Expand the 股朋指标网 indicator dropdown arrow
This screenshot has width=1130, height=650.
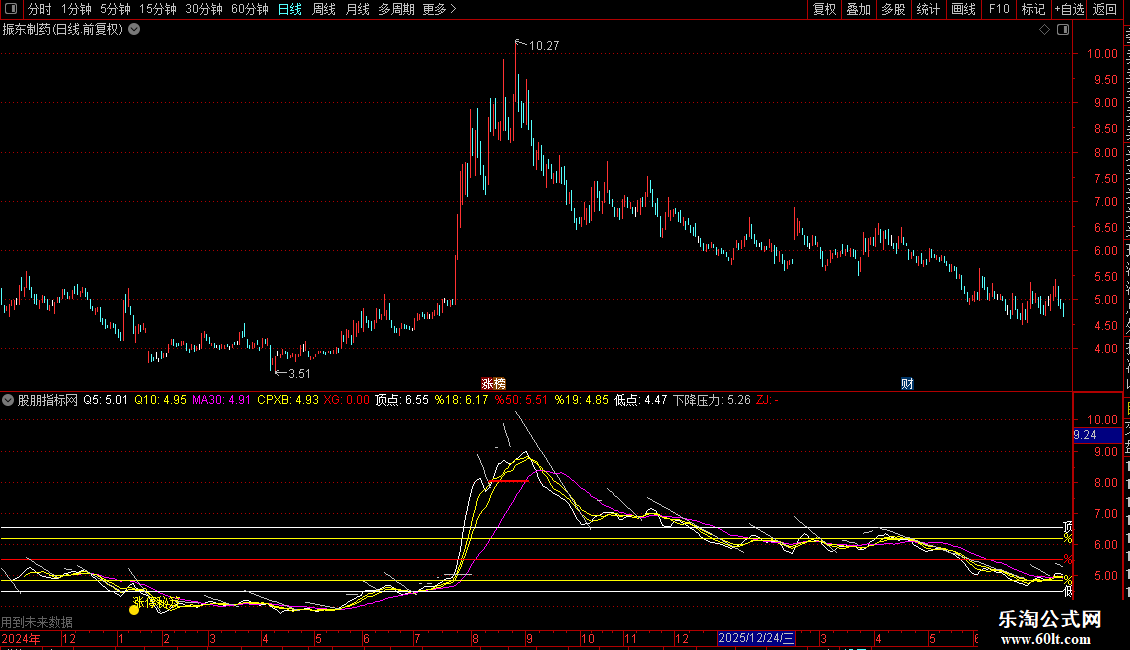pyautogui.click(x=8, y=400)
